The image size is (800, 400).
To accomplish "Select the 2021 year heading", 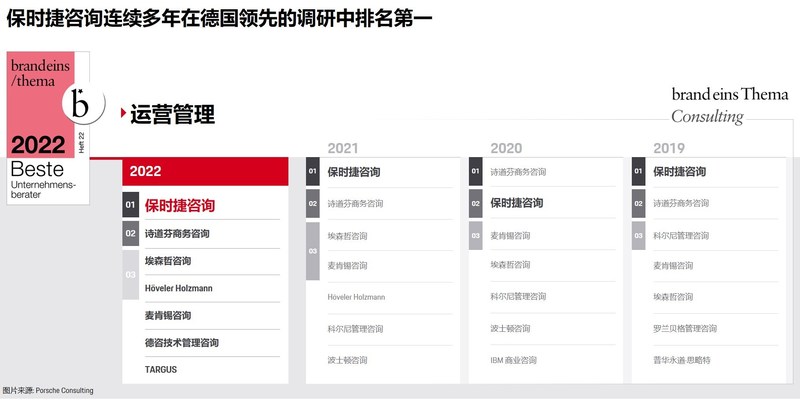I will pos(342,148).
